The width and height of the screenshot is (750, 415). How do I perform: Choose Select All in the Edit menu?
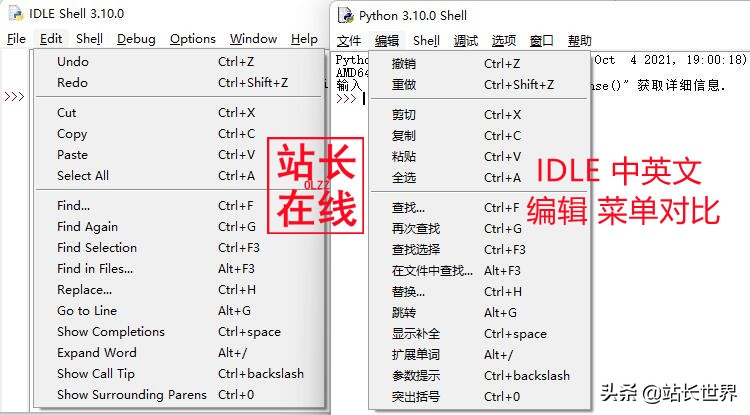tap(180, 176)
